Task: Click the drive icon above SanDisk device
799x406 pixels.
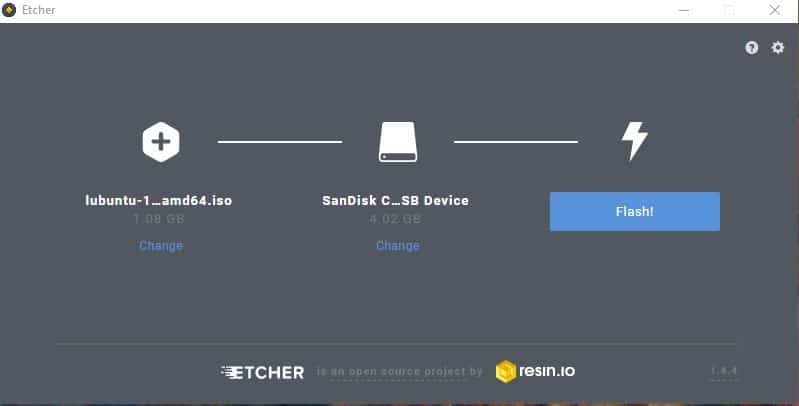Action: [x=398, y=142]
